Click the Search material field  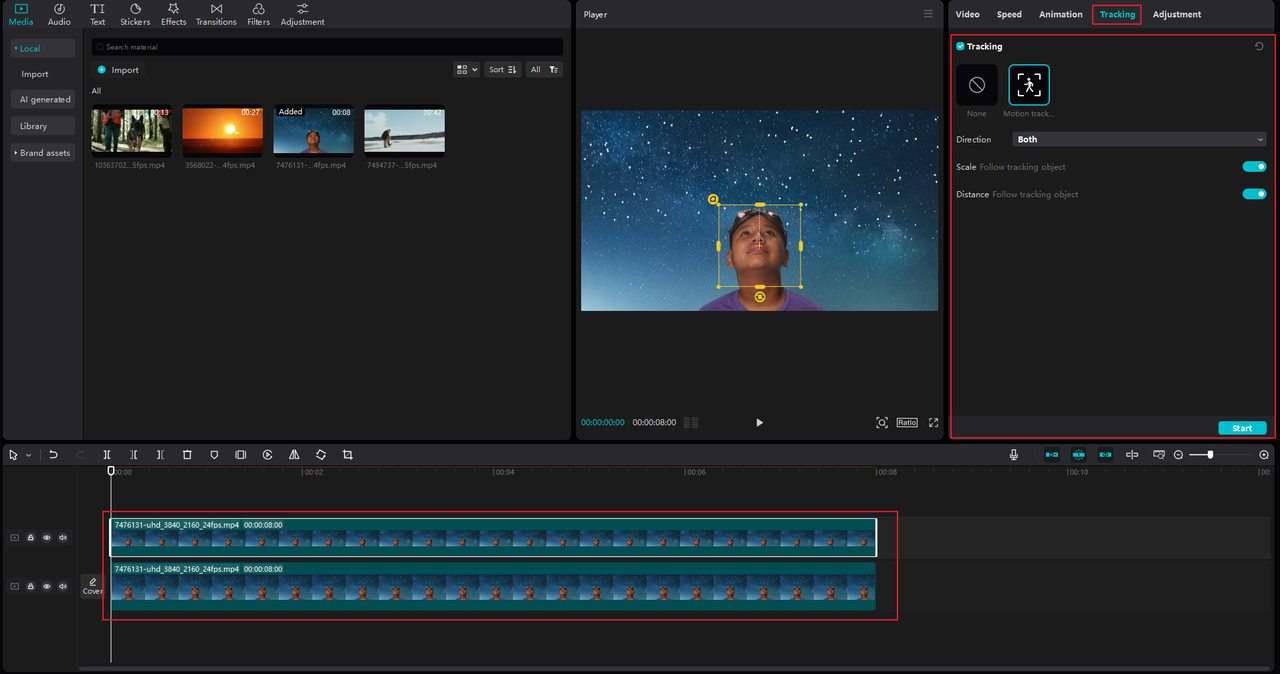coord(327,47)
